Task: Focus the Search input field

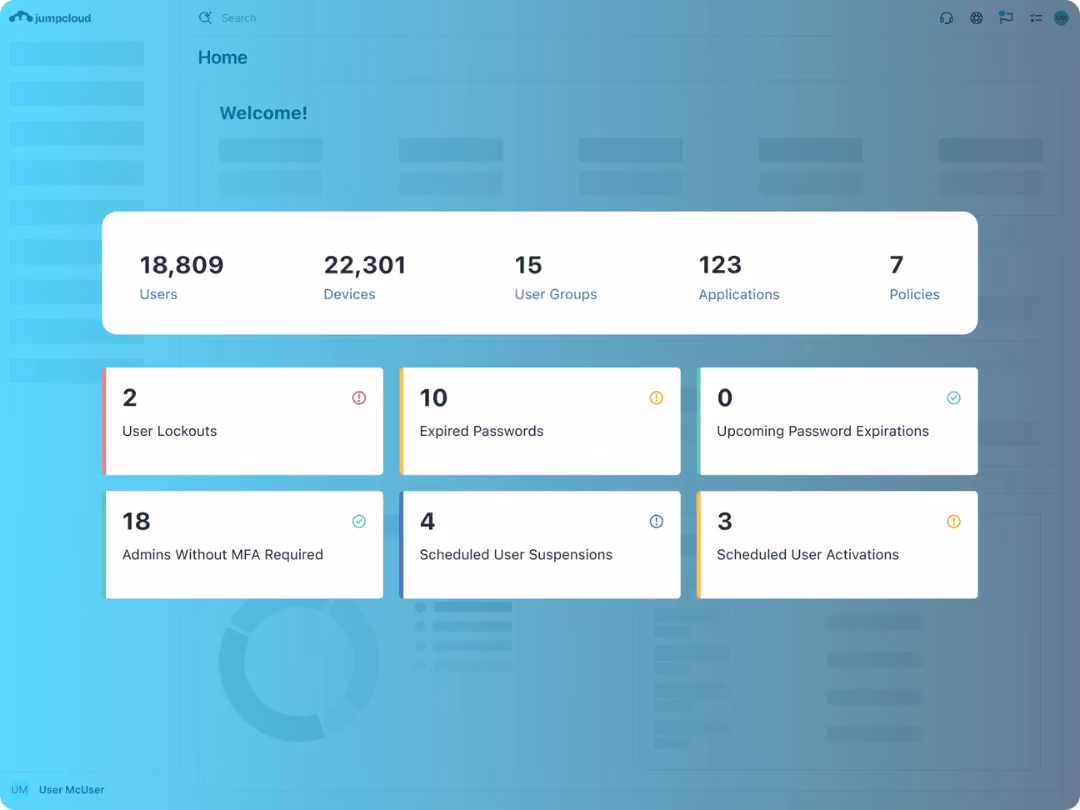Action: pos(238,18)
